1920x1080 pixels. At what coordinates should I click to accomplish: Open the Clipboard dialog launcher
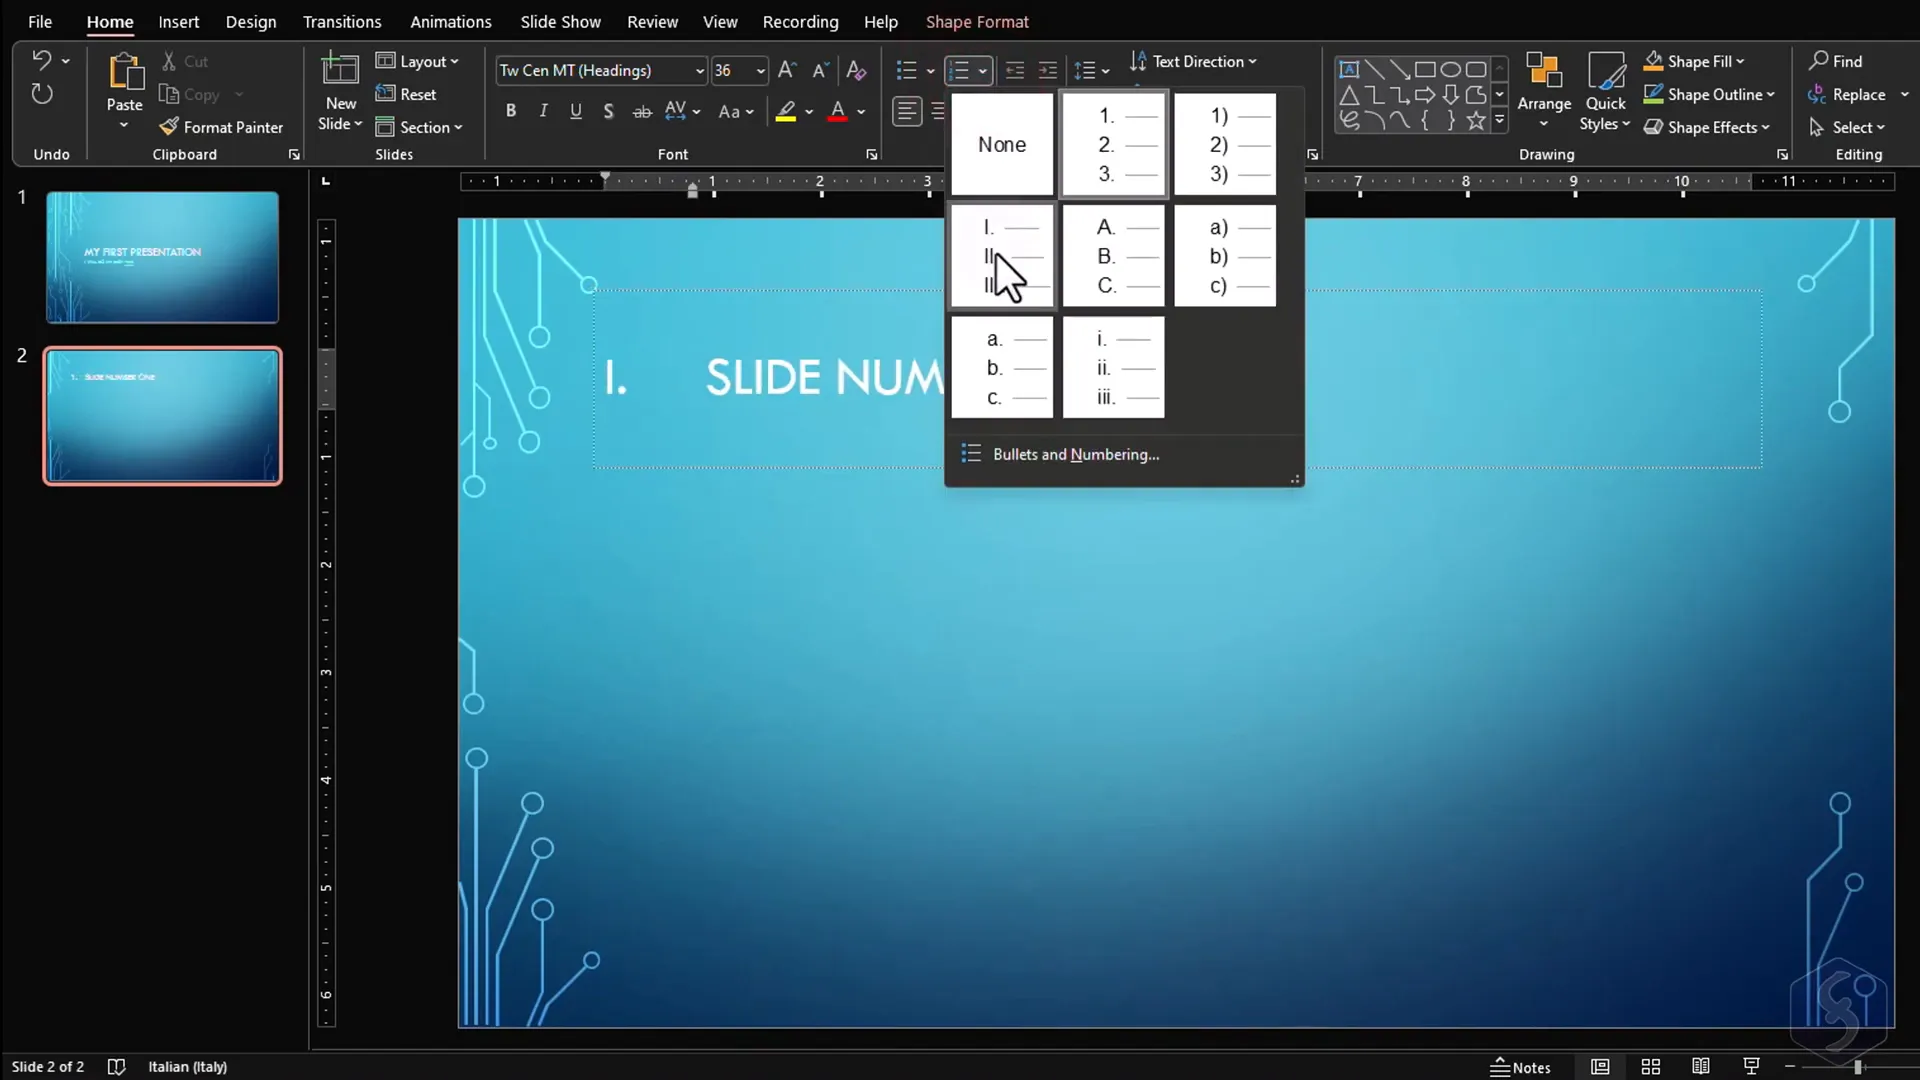click(x=294, y=155)
